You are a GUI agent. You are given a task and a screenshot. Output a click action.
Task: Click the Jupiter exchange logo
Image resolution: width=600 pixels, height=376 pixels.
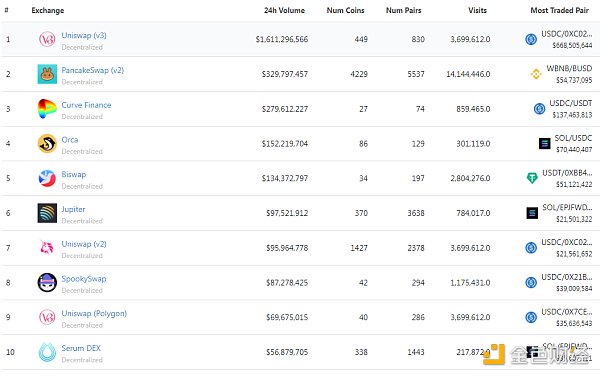tap(47, 213)
